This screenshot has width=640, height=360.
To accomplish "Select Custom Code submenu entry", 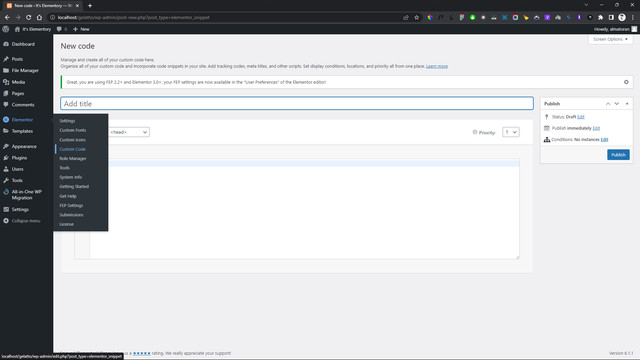I will [73, 149].
